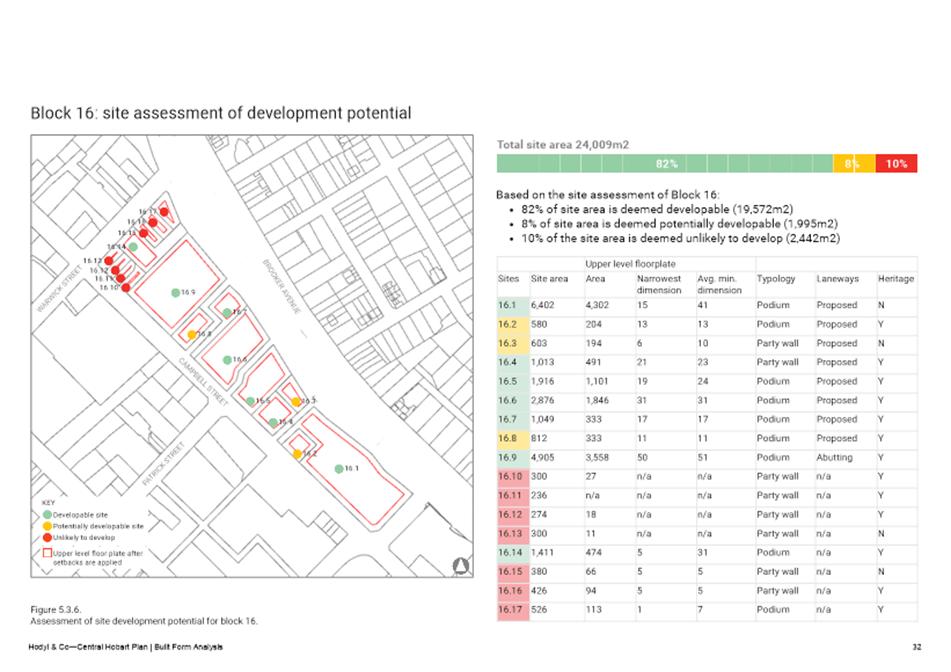Click the 'Campbell Street' street label
Screen dimensions: 951x672
[203, 381]
